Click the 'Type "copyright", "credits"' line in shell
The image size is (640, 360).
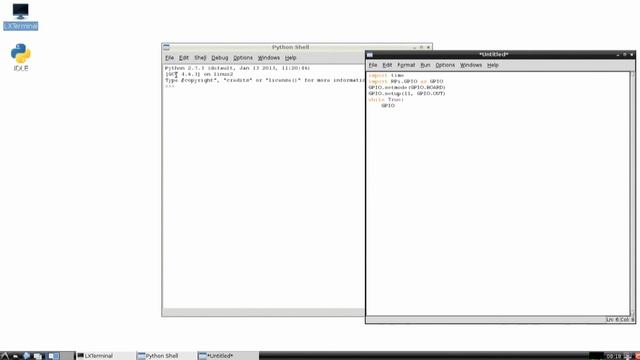pyautogui.click(x=264, y=80)
